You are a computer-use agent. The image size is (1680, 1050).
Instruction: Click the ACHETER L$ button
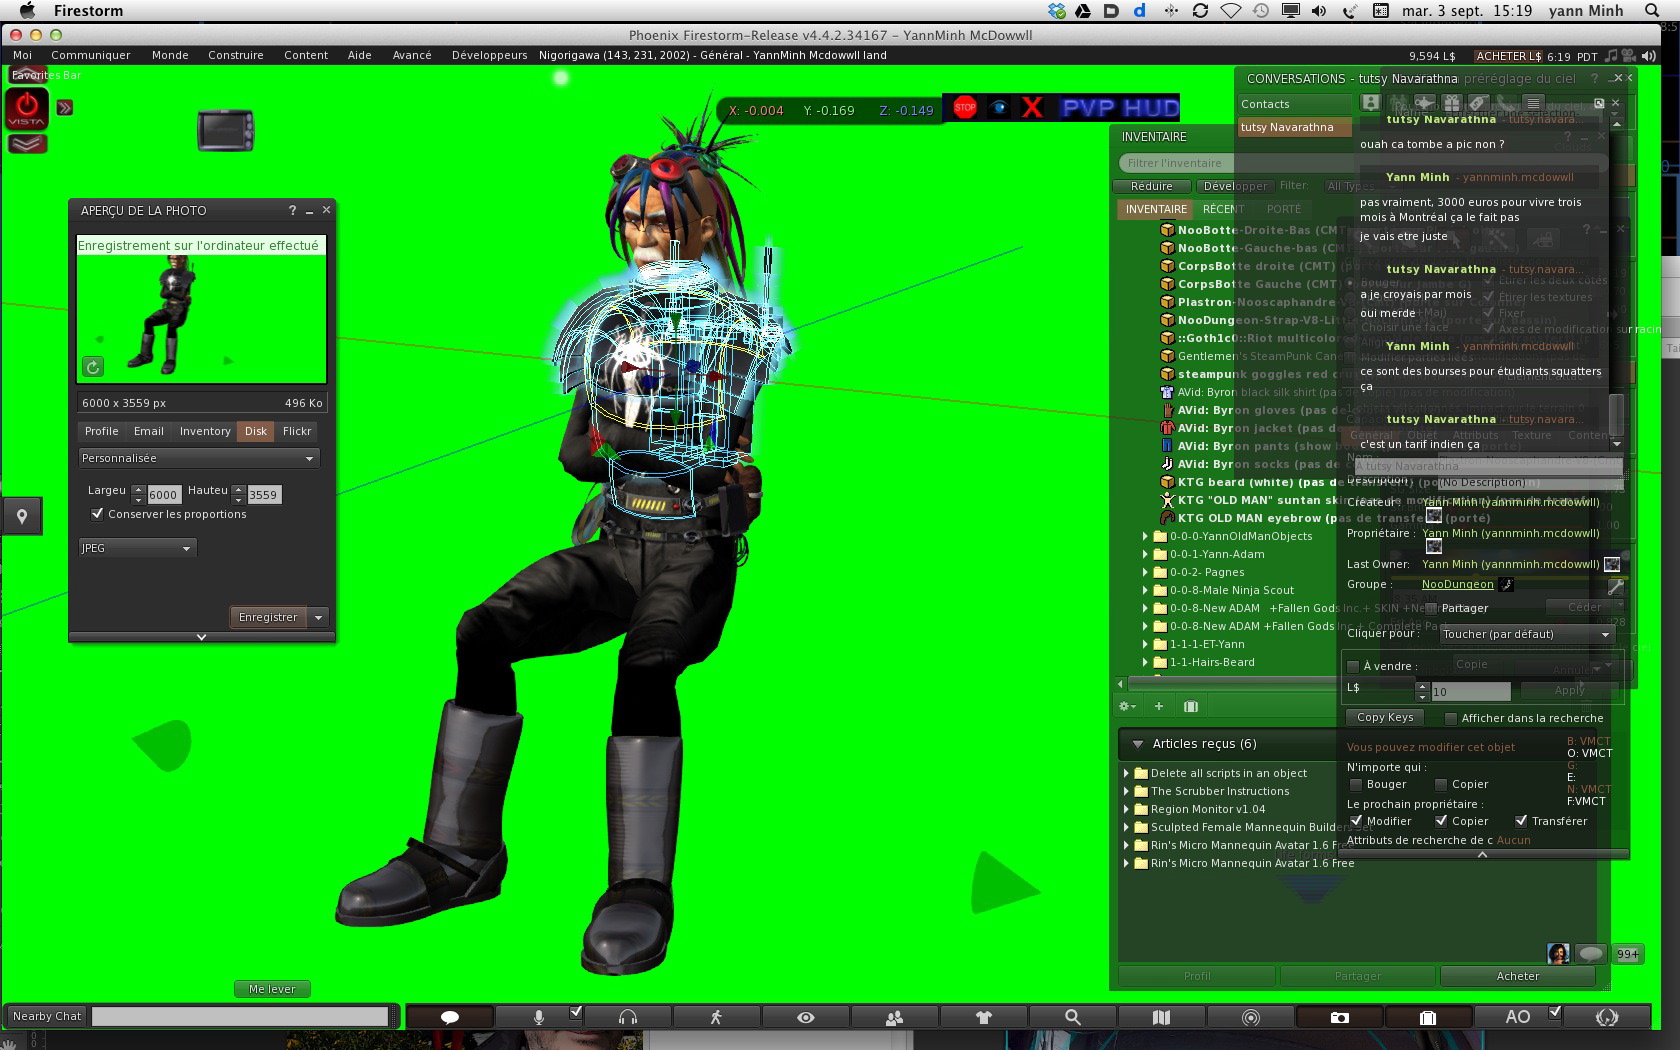point(1508,56)
